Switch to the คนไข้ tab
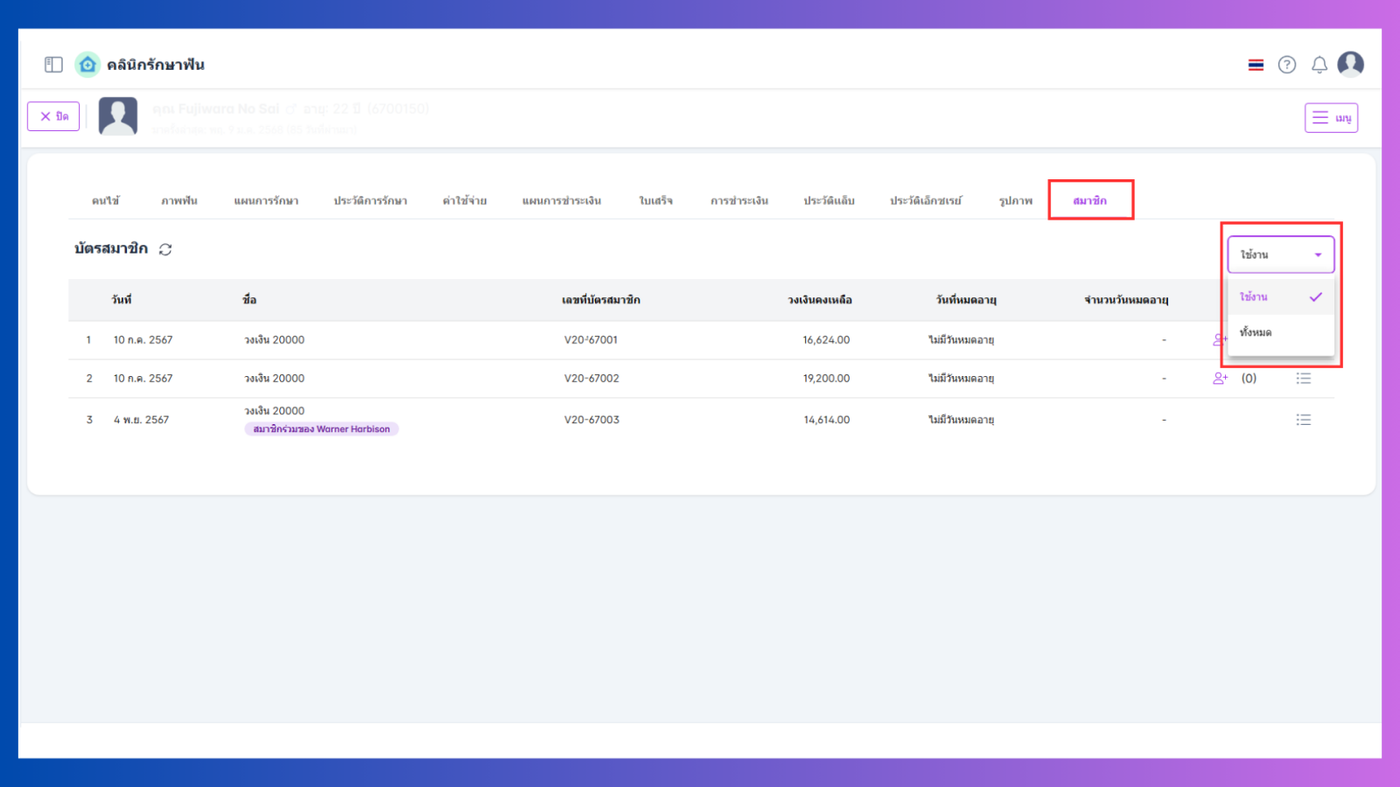Image resolution: width=1400 pixels, height=787 pixels. pyautogui.click(x=105, y=201)
